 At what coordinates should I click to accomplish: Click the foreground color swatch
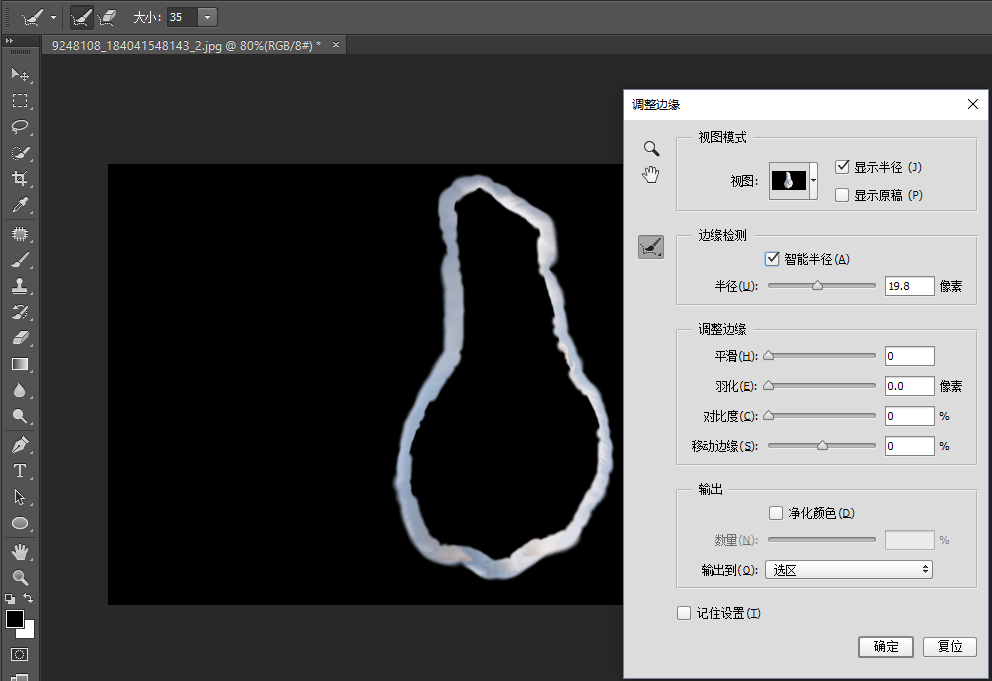click(x=15, y=618)
